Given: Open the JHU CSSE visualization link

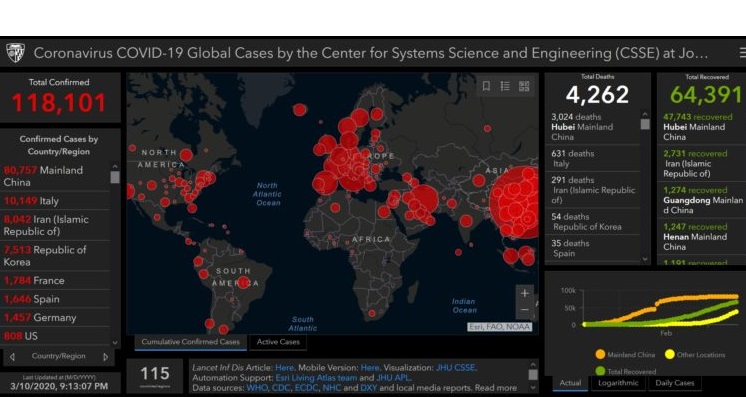Looking at the screenshot, I should pyautogui.click(x=455, y=367).
